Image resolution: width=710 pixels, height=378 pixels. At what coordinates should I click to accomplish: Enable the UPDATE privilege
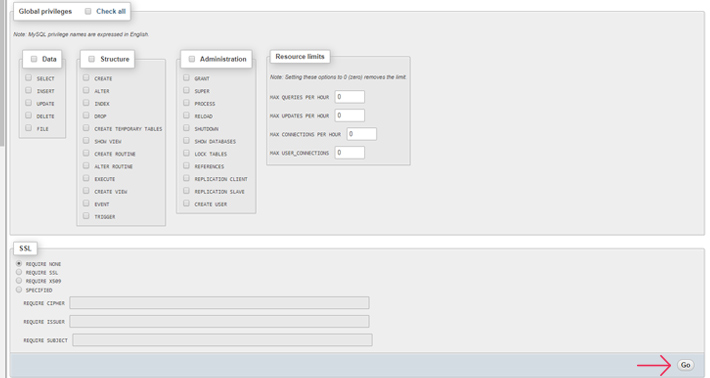point(29,103)
